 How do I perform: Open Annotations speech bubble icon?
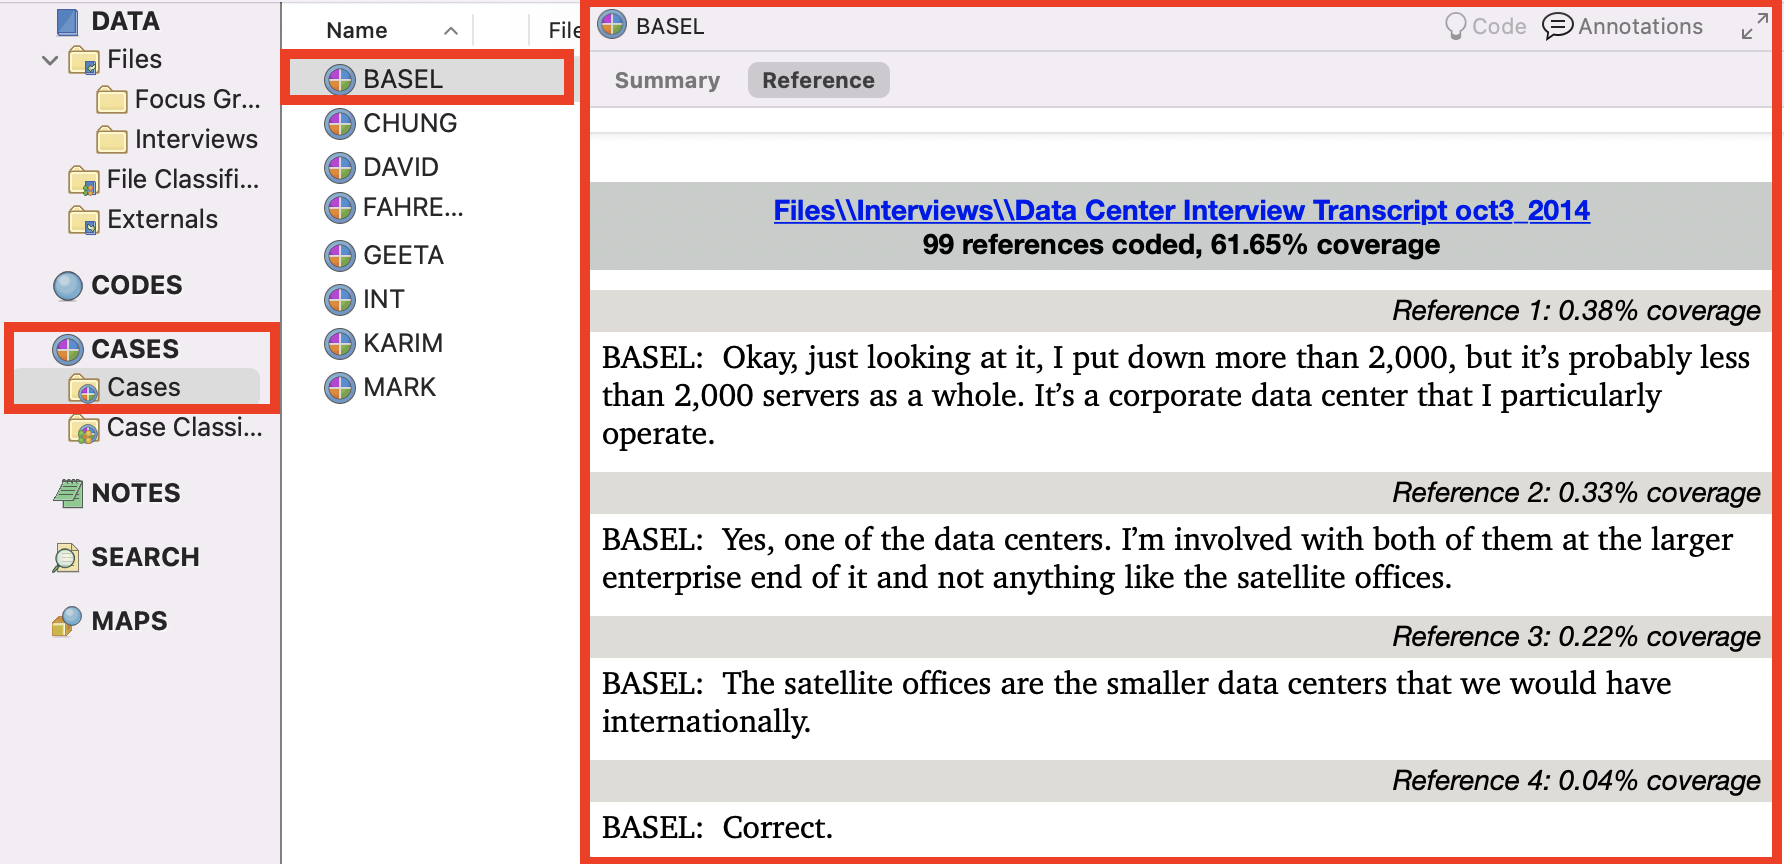(1557, 26)
